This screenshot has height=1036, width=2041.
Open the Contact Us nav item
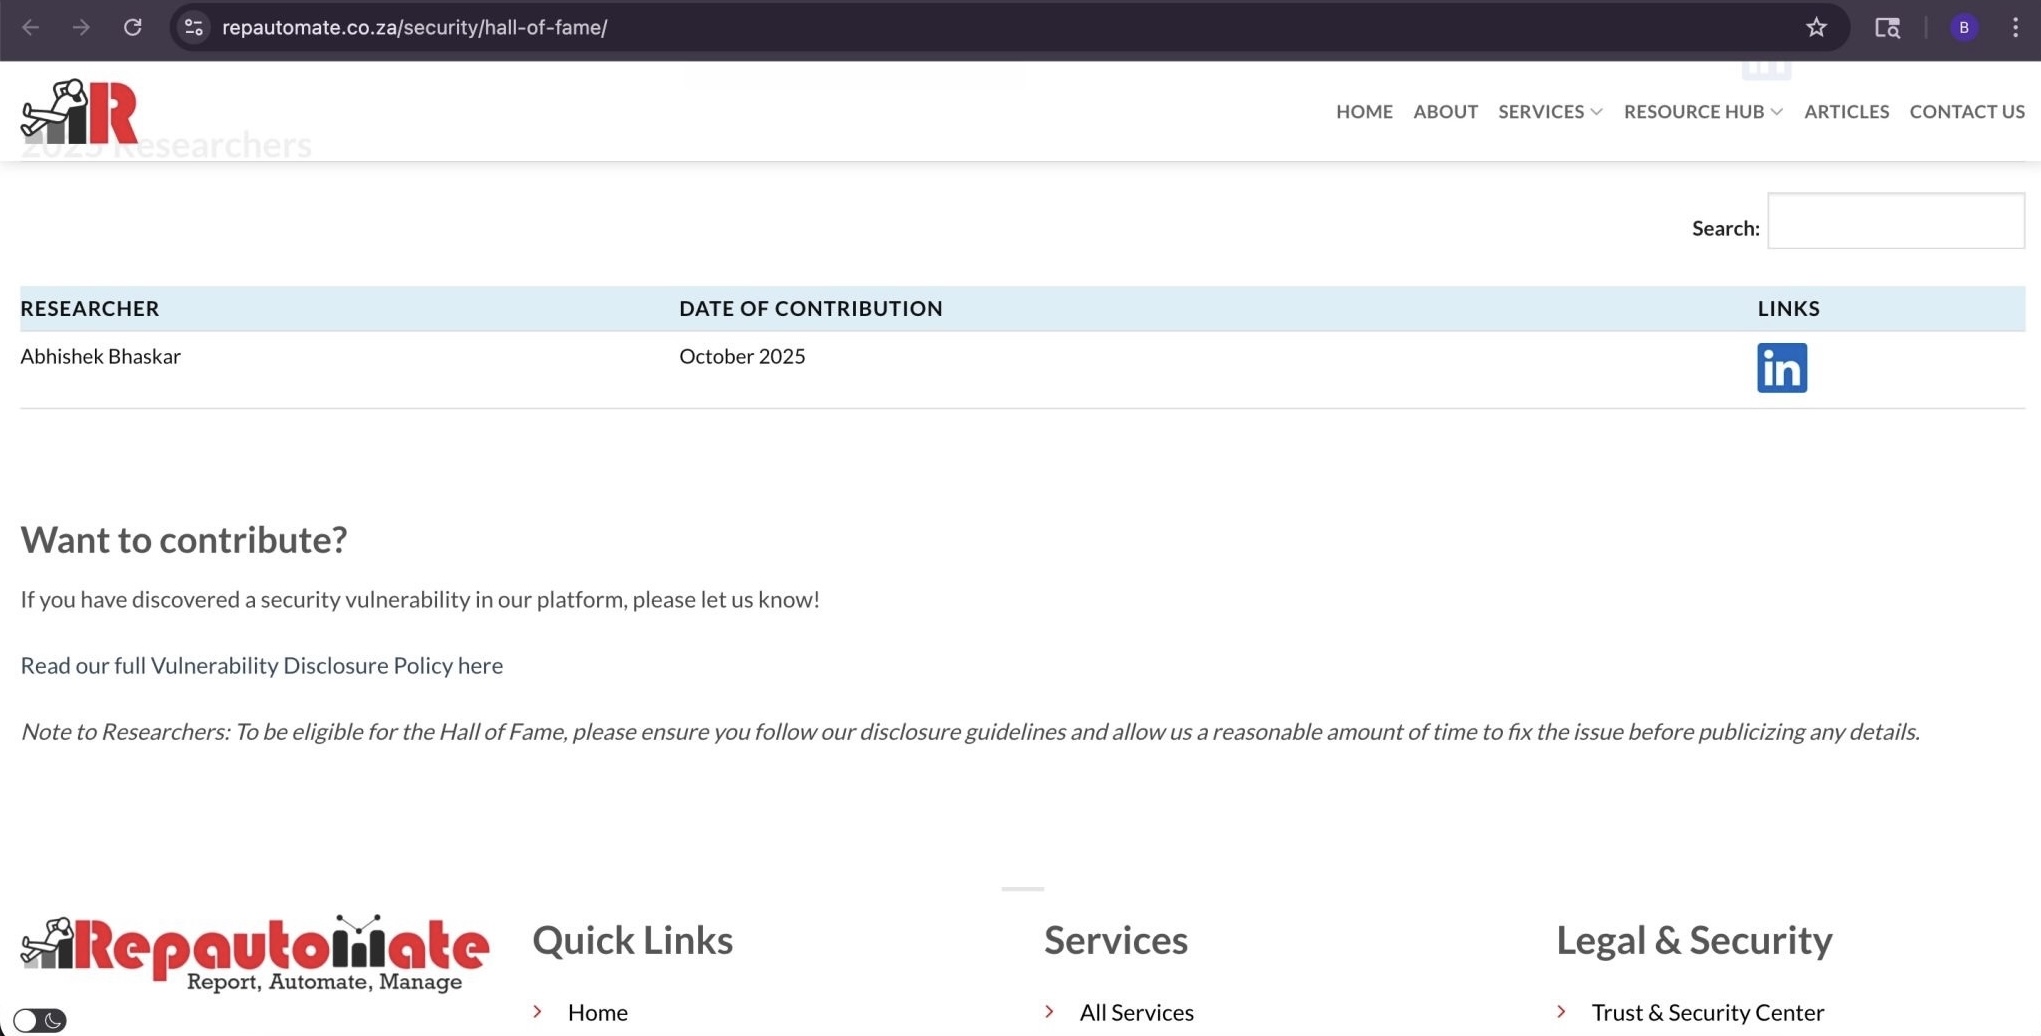point(1967,111)
